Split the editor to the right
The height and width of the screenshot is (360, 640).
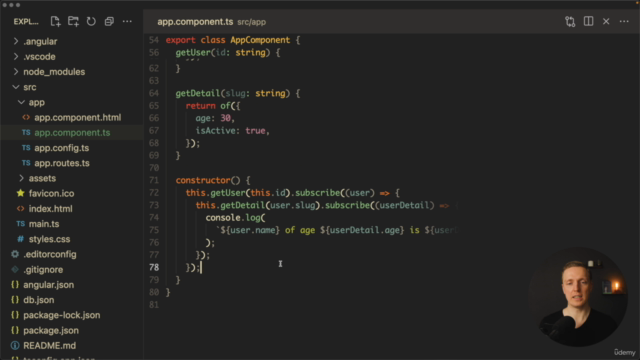coord(588,21)
